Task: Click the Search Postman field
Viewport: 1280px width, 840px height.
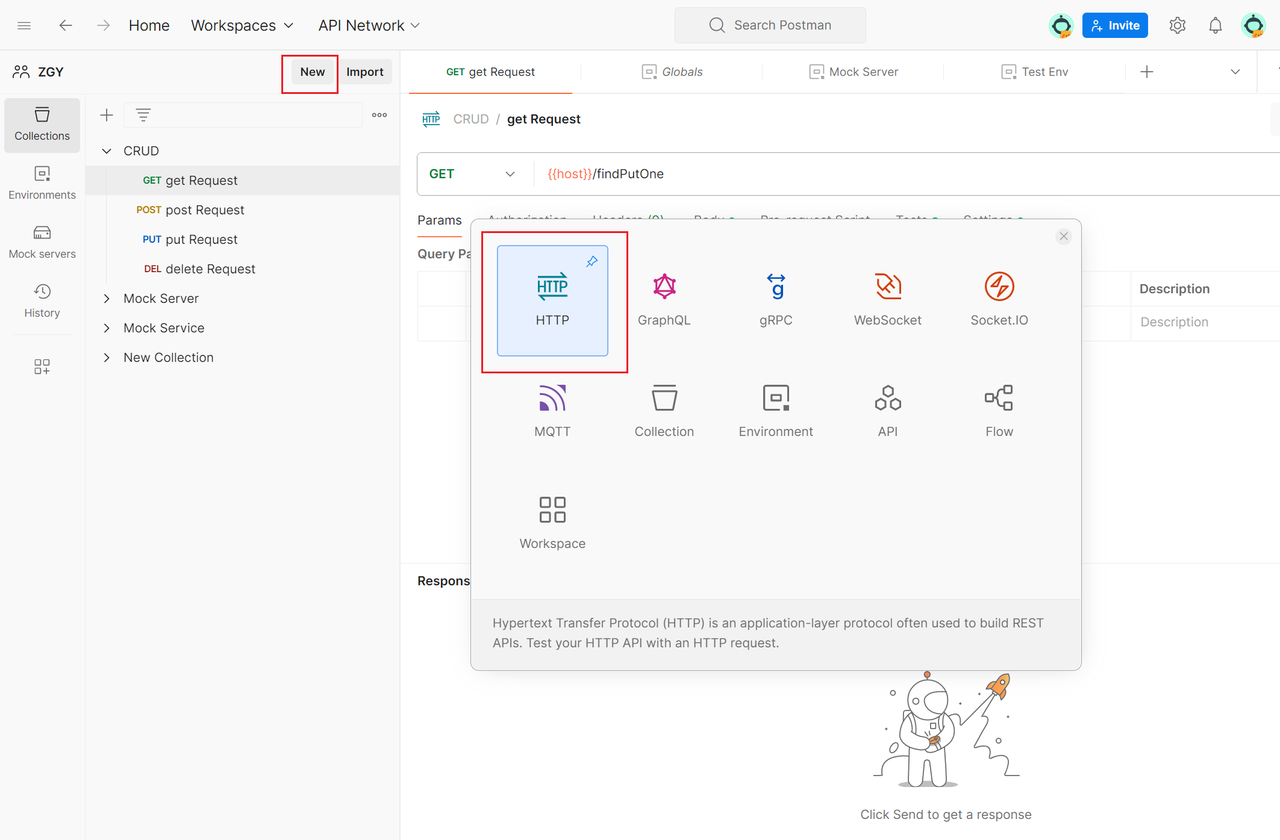Action: coord(770,25)
